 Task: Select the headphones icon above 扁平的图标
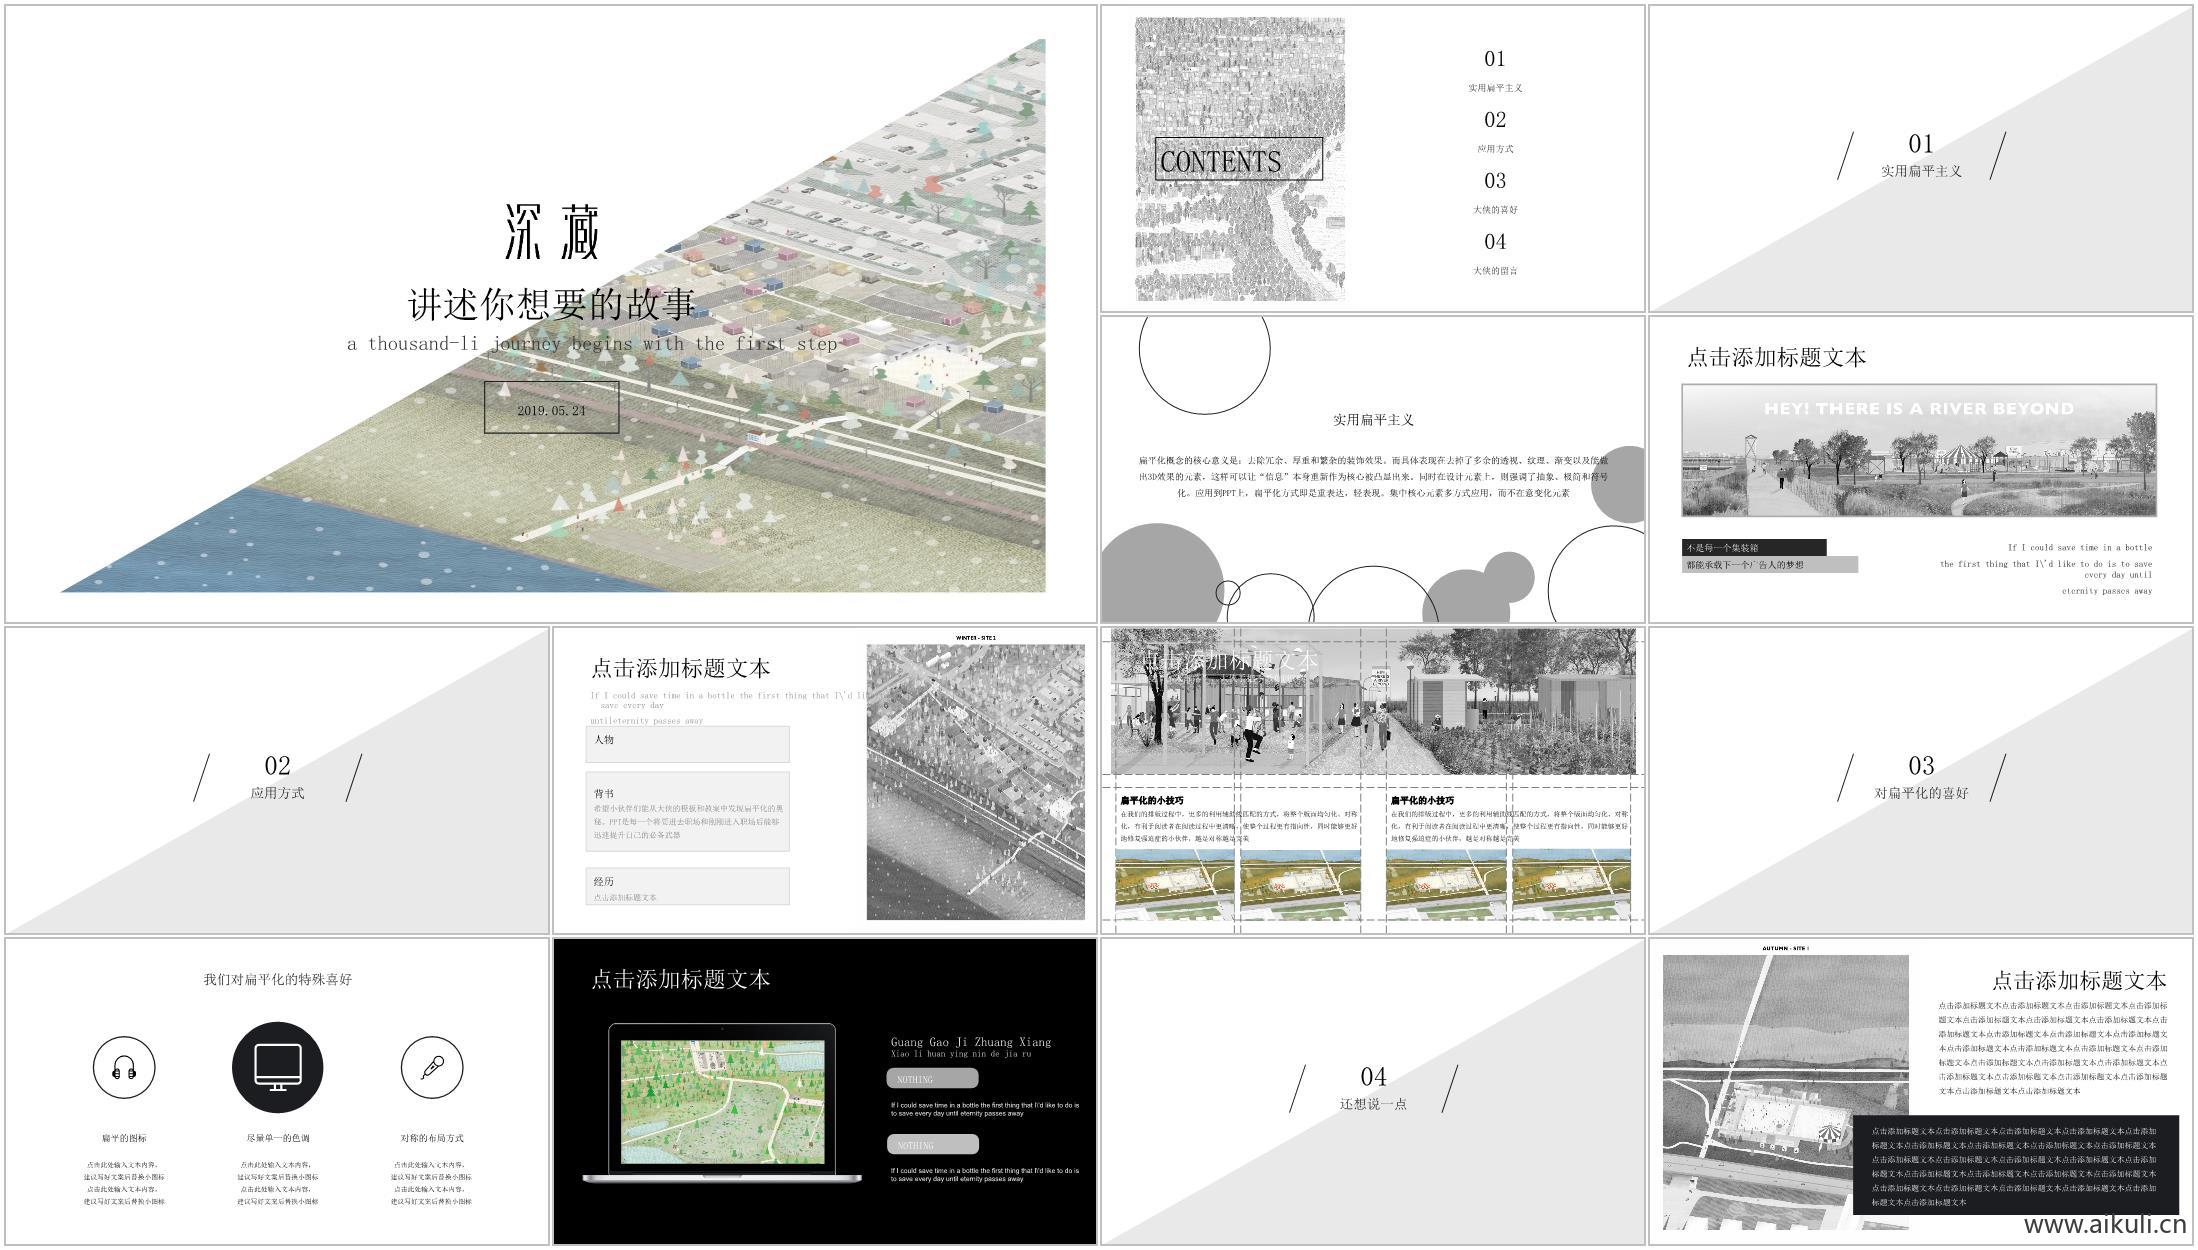click(x=124, y=1066)
